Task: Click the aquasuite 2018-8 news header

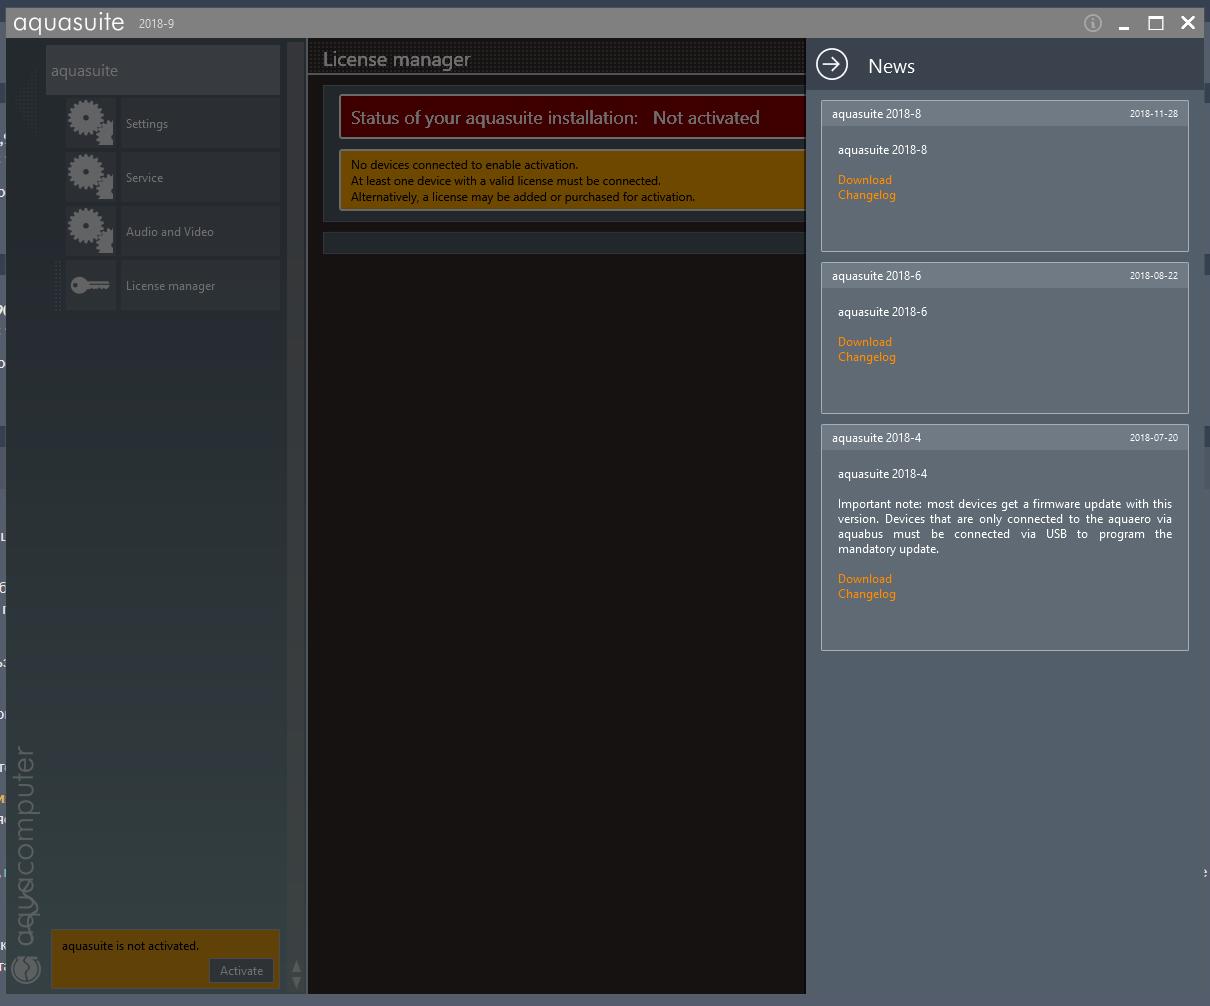Action: pos(1005,113)
